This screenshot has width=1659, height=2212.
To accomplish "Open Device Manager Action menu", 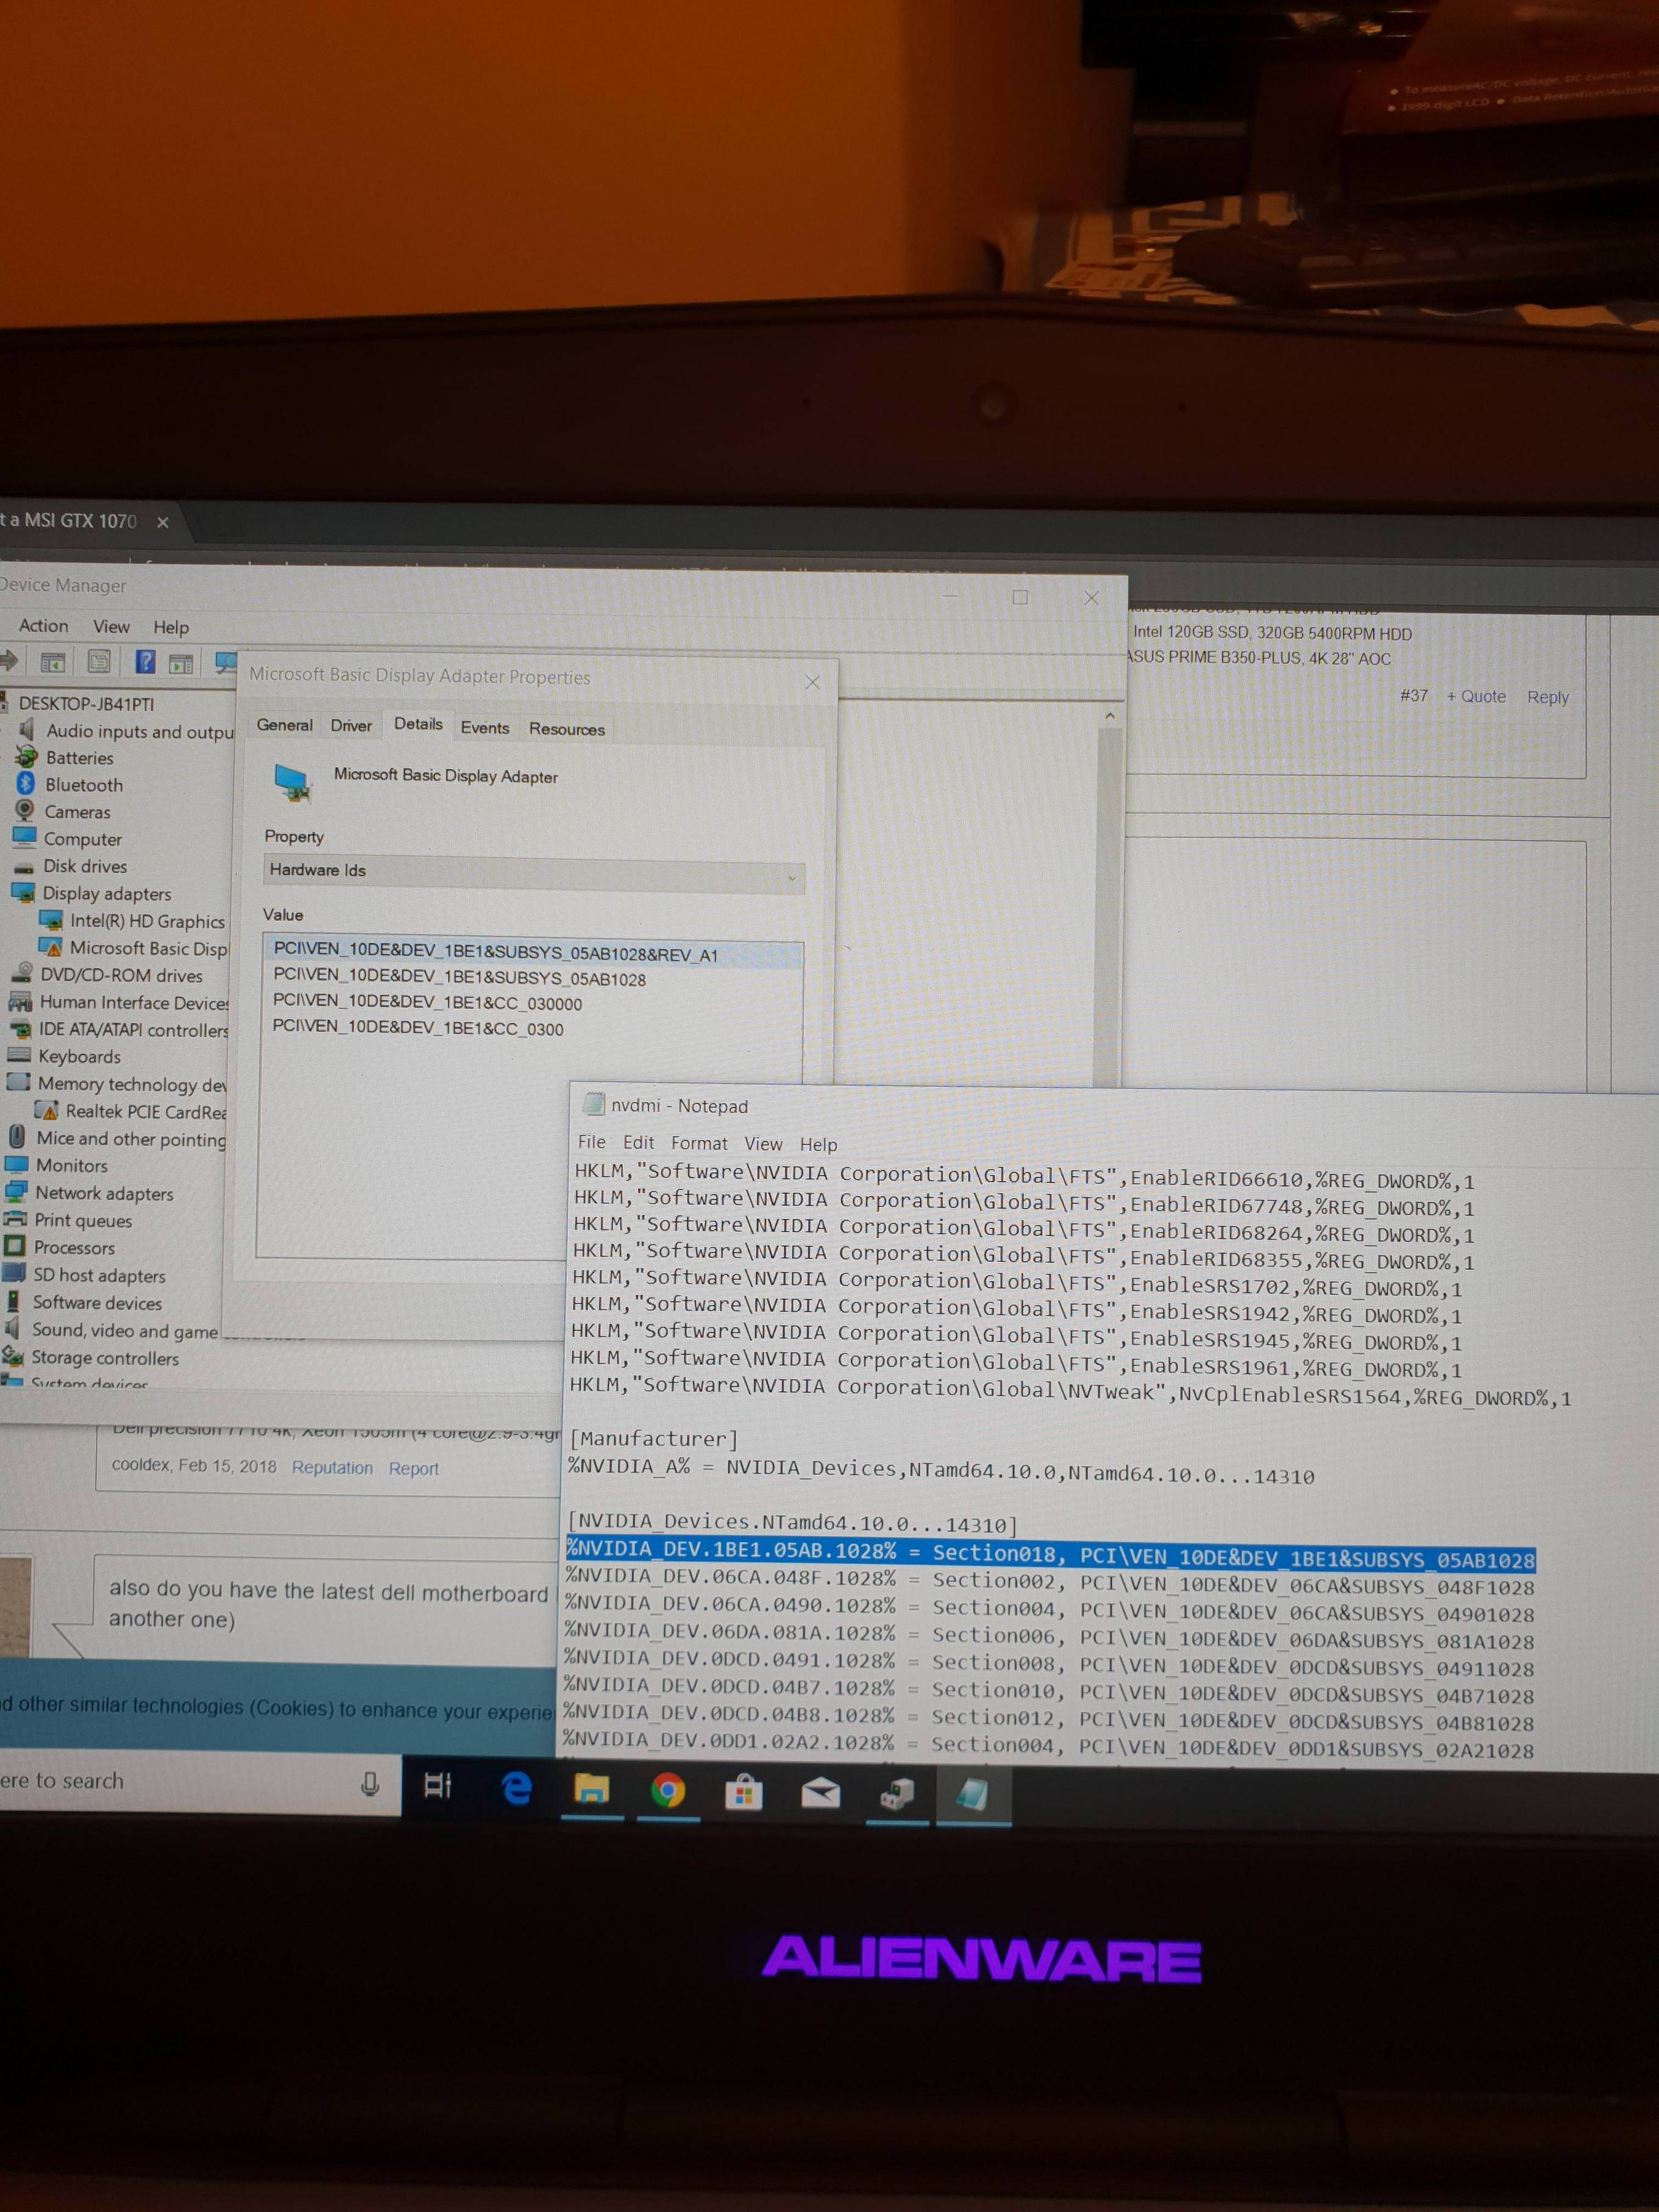I will [44, 626].
